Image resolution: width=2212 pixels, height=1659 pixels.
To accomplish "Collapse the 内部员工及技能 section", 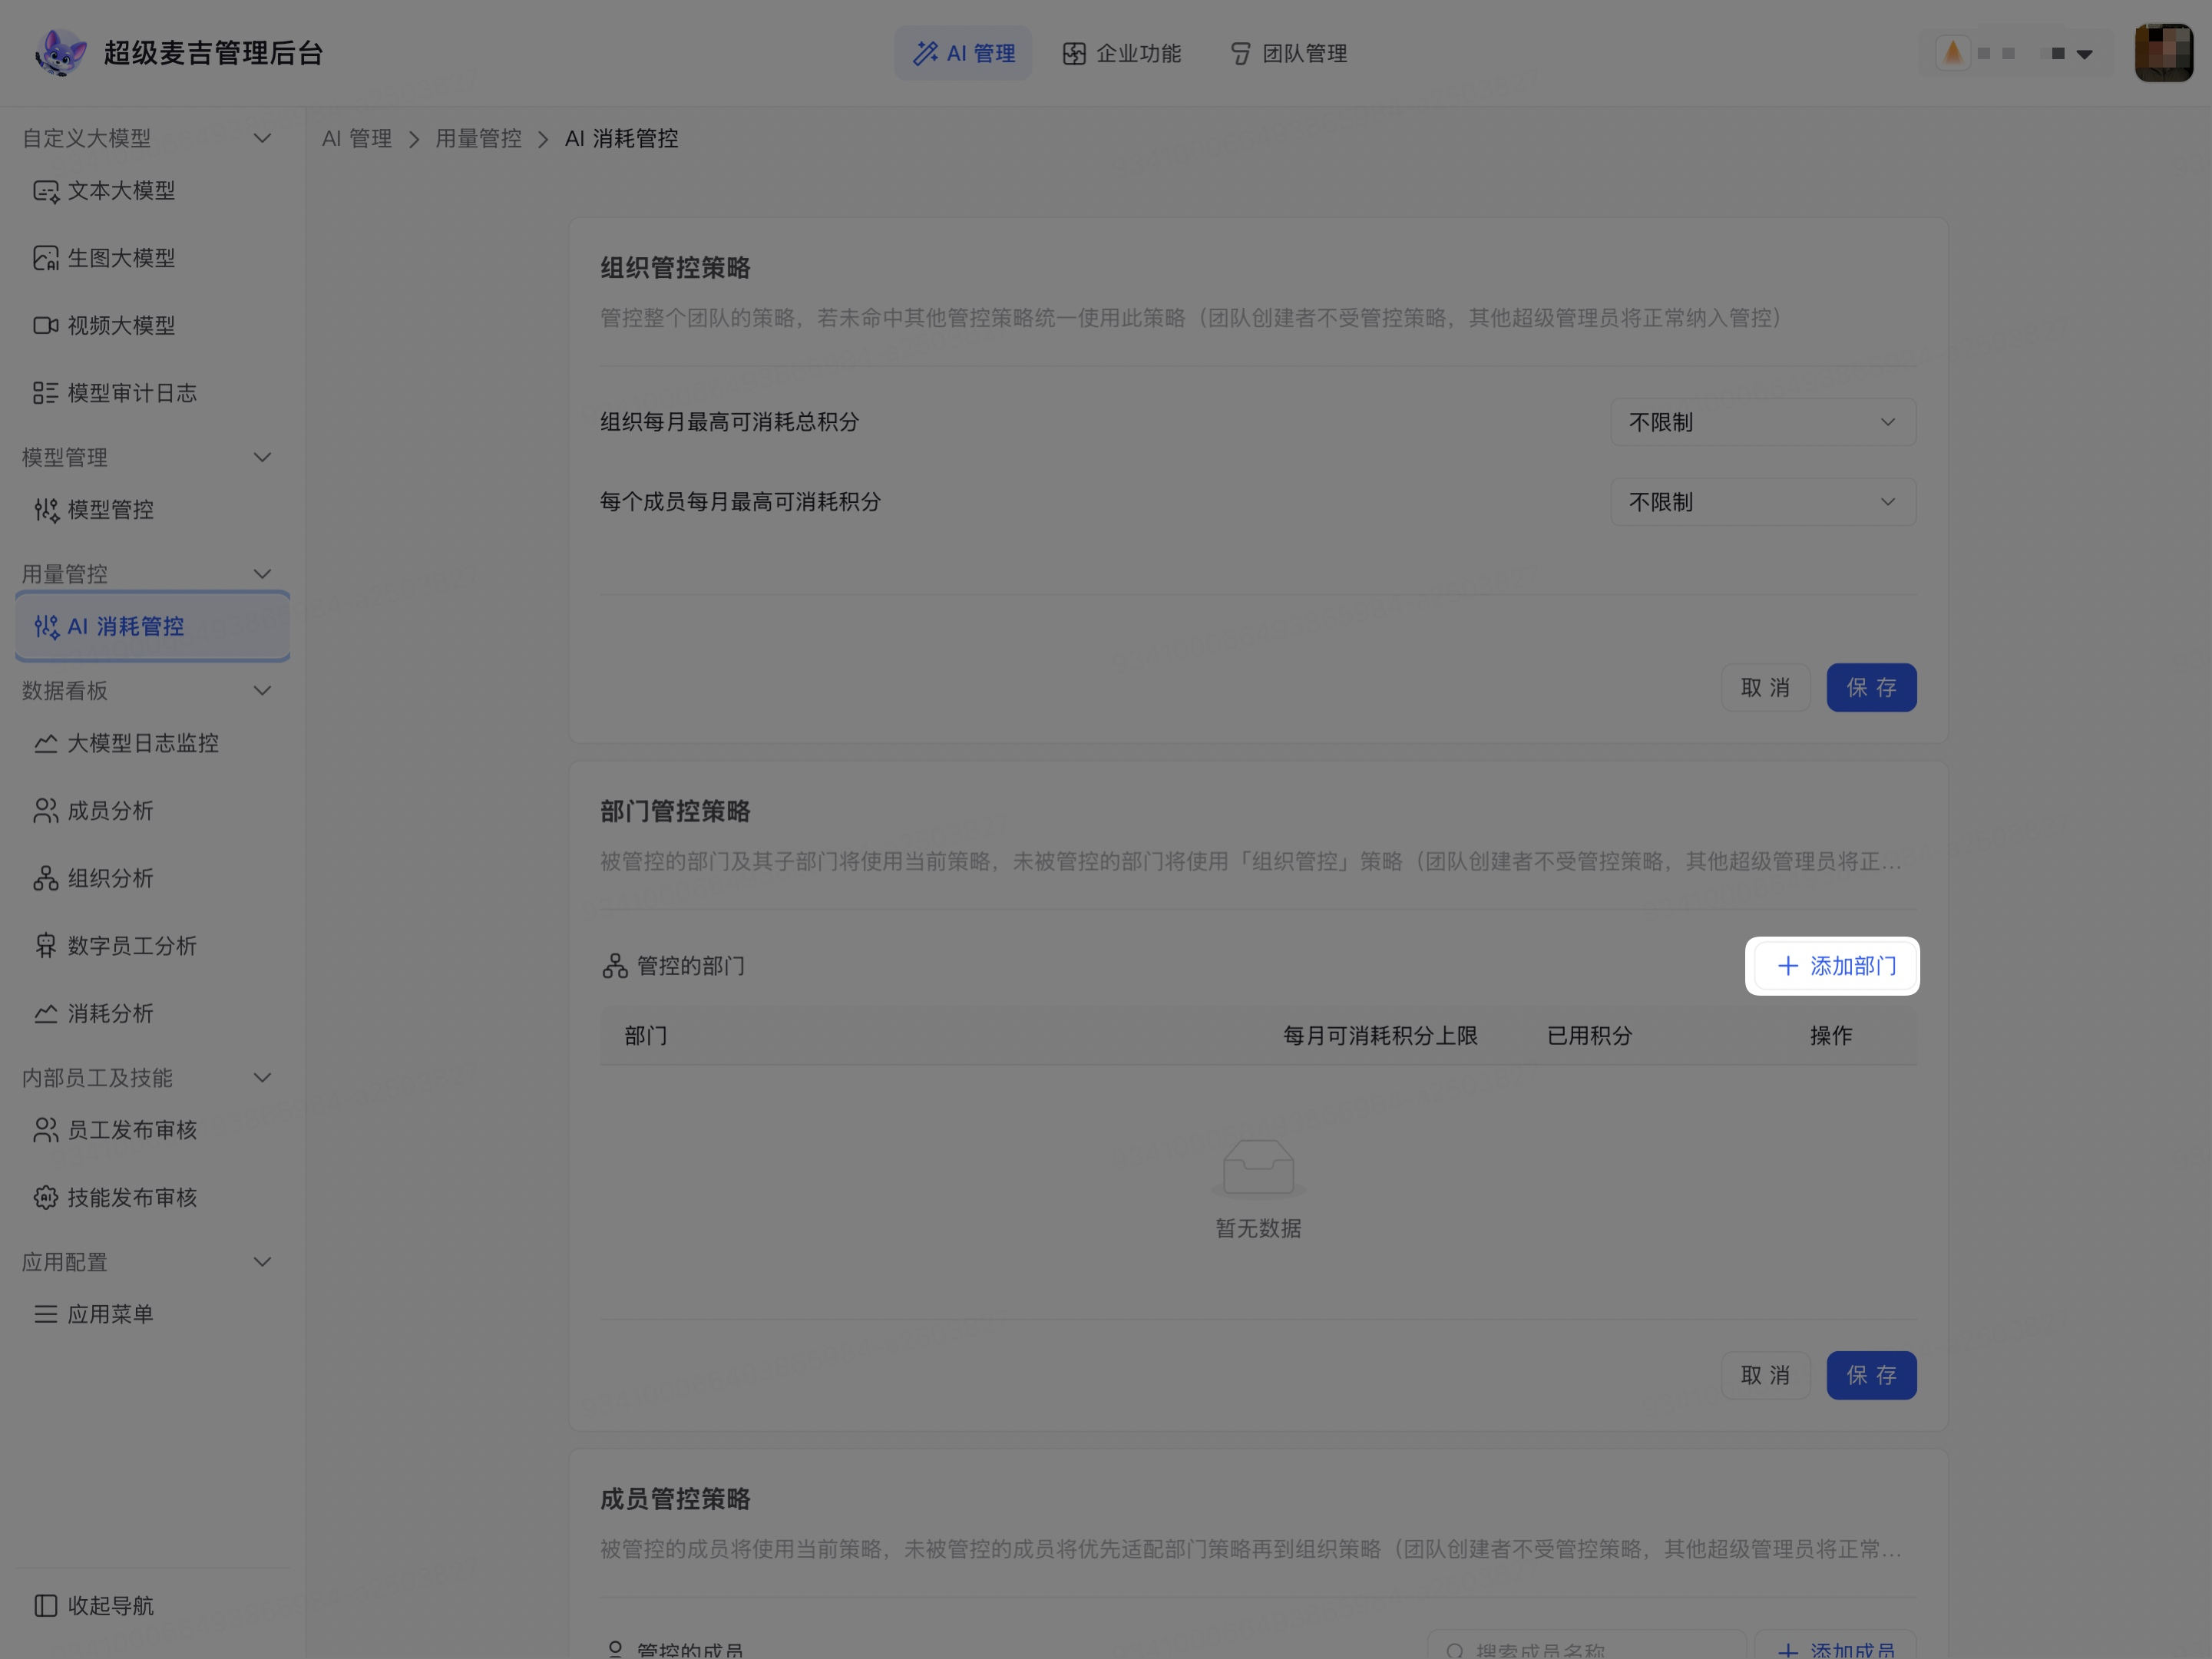I will click(262, 1078).
